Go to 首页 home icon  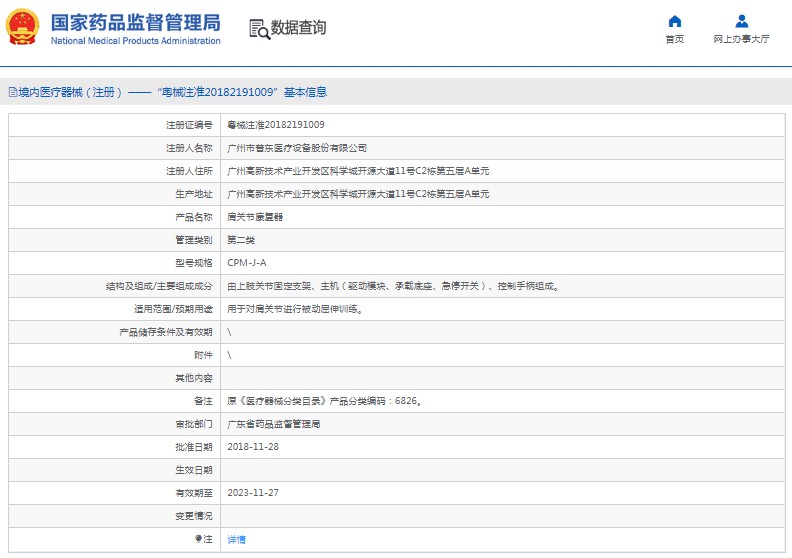pyautogui.click(x=674, y=21)
